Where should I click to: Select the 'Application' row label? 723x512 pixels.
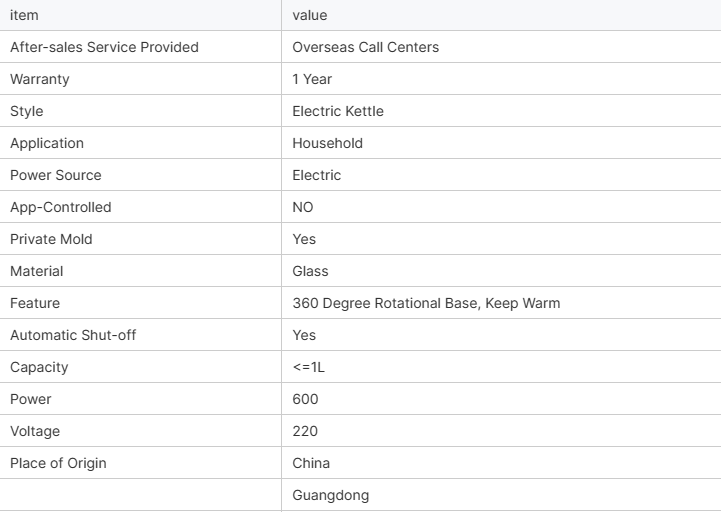click(47, 143)
